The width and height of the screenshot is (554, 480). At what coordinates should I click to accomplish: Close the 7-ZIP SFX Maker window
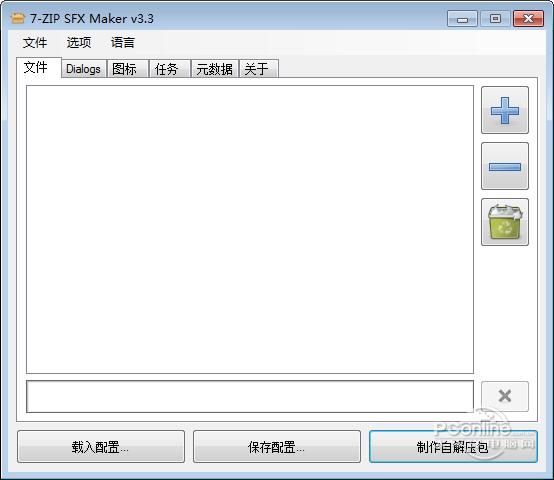click(528, 19)
